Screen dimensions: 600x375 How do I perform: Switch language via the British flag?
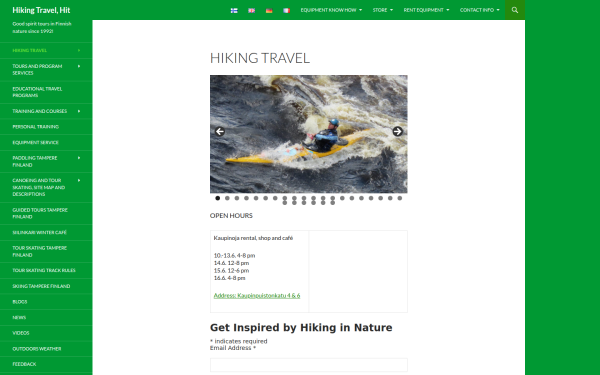tap(251, 10)
